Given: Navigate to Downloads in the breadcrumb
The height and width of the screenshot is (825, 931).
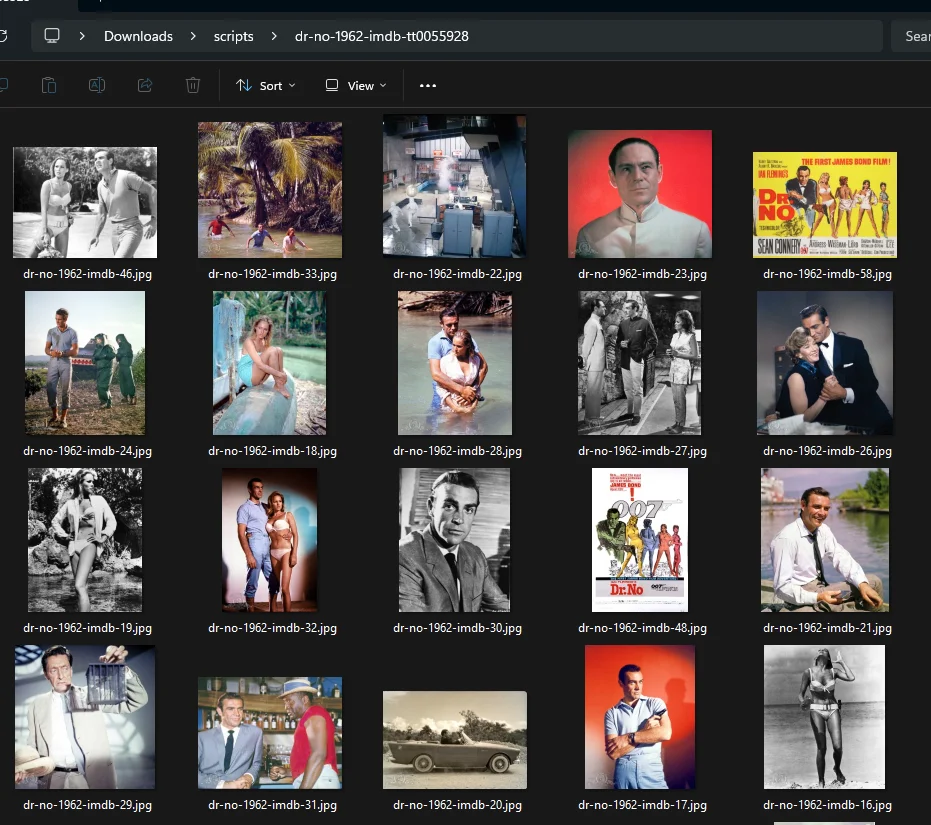Looking at the screenshot, I should pos(138,36).
